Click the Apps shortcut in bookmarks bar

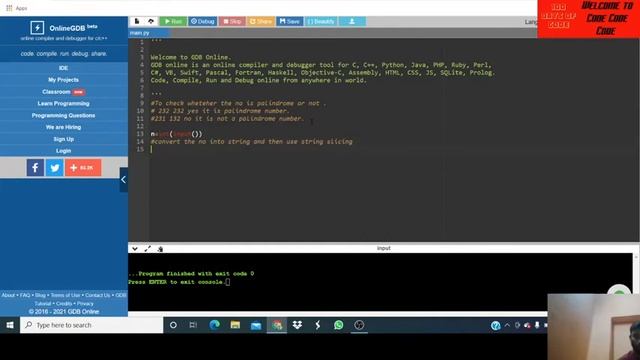tap(16, 8)
